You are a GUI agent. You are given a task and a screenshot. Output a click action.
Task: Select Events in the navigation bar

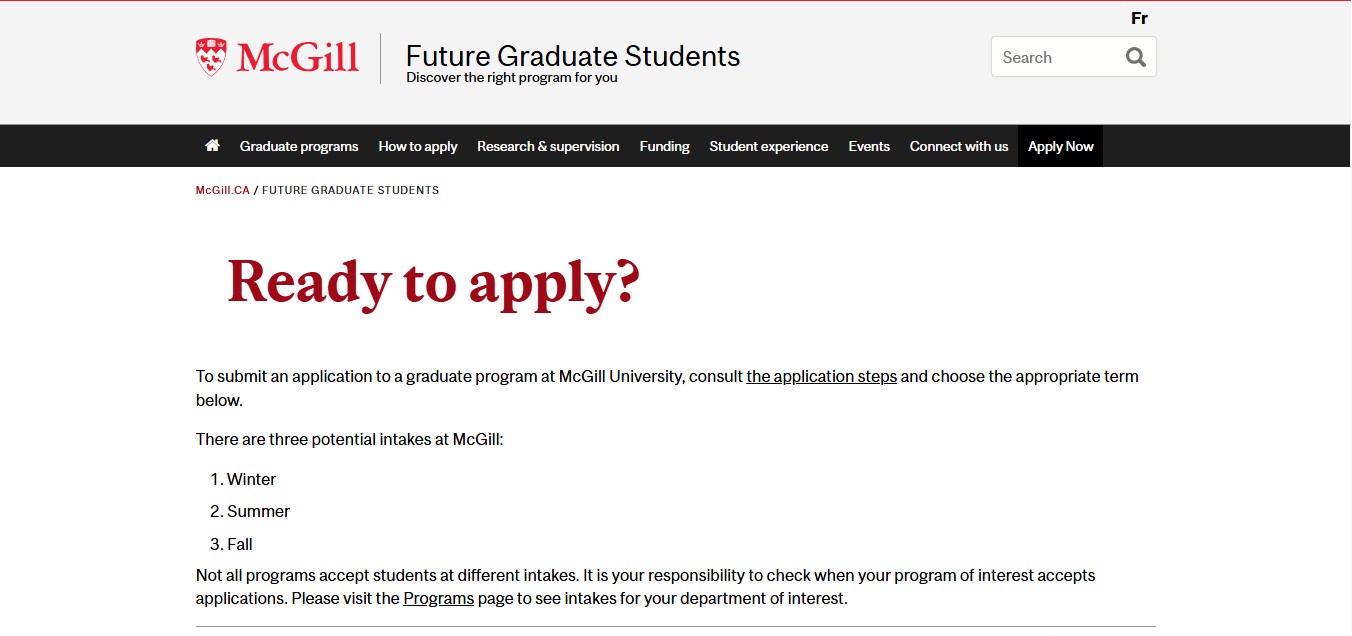click(x=869, y=146)
